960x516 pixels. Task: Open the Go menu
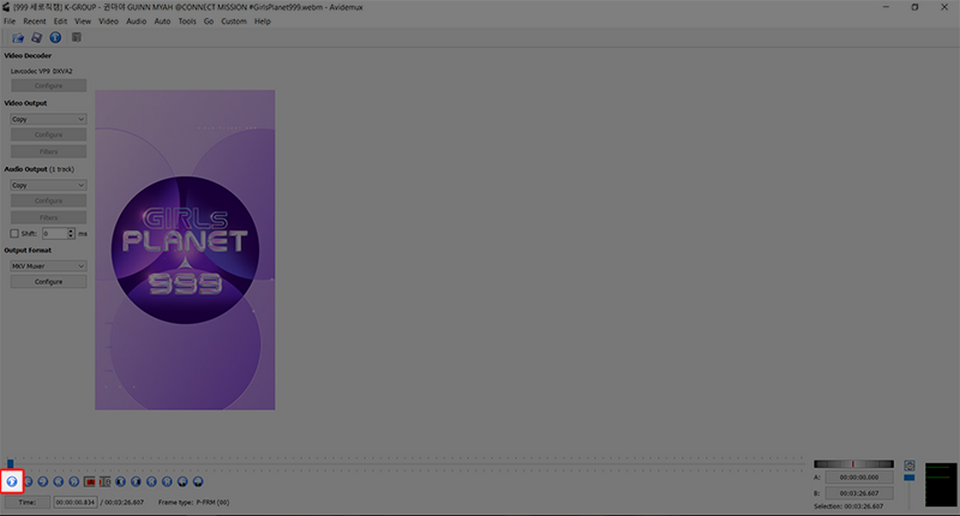[209, 21]
